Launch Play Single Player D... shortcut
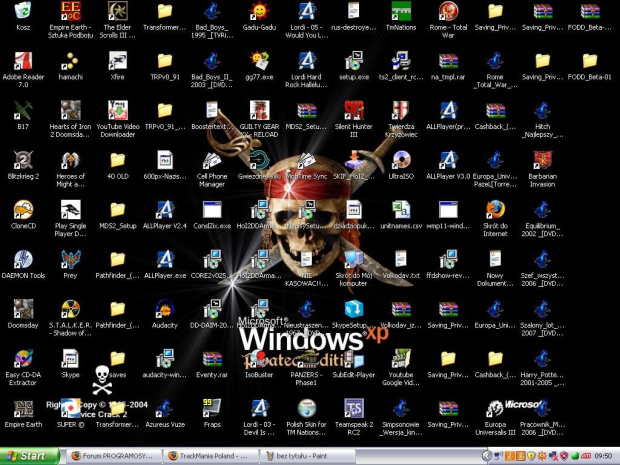620x465 pixels. click(x=70, y=210)
